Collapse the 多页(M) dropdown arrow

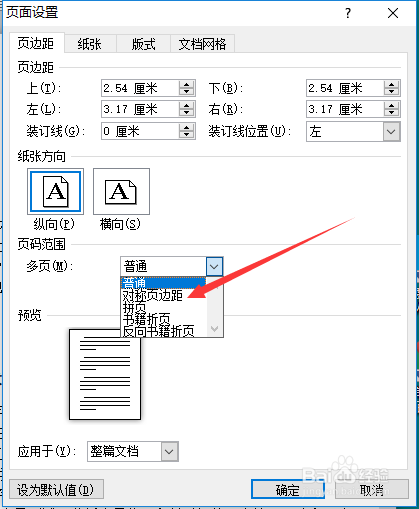214,266
